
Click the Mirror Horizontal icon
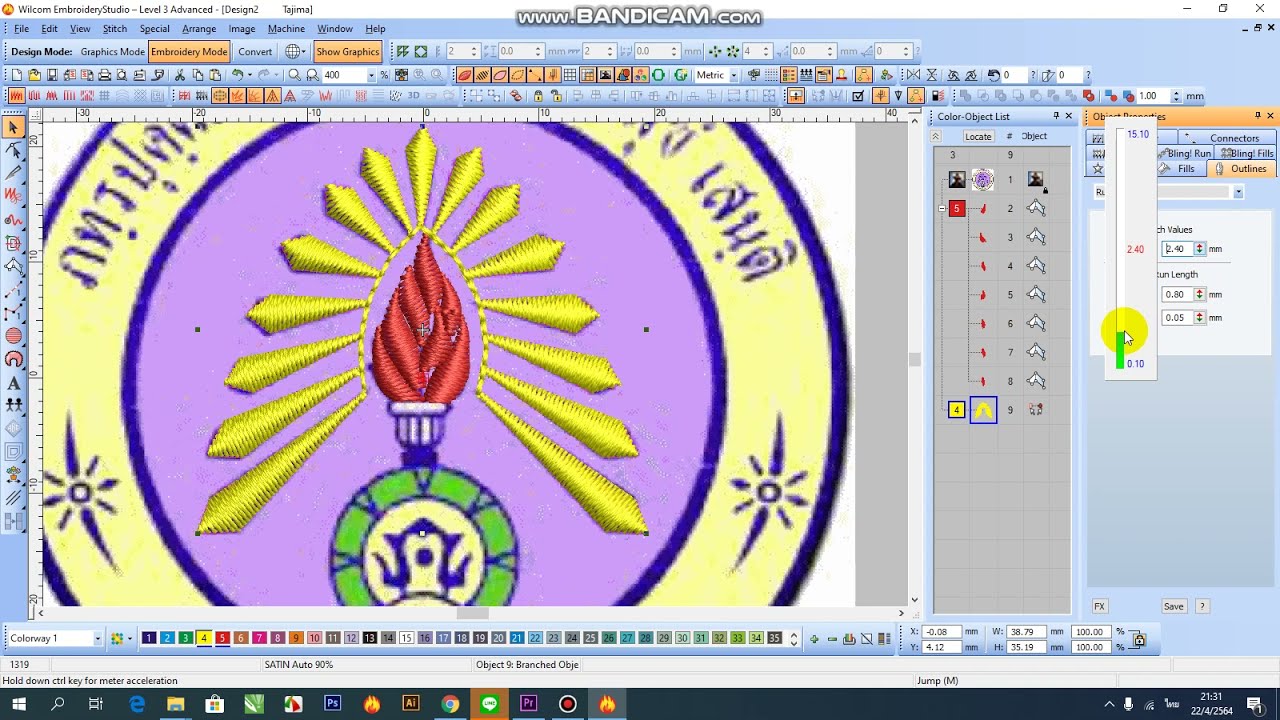(x=913, y=75)
